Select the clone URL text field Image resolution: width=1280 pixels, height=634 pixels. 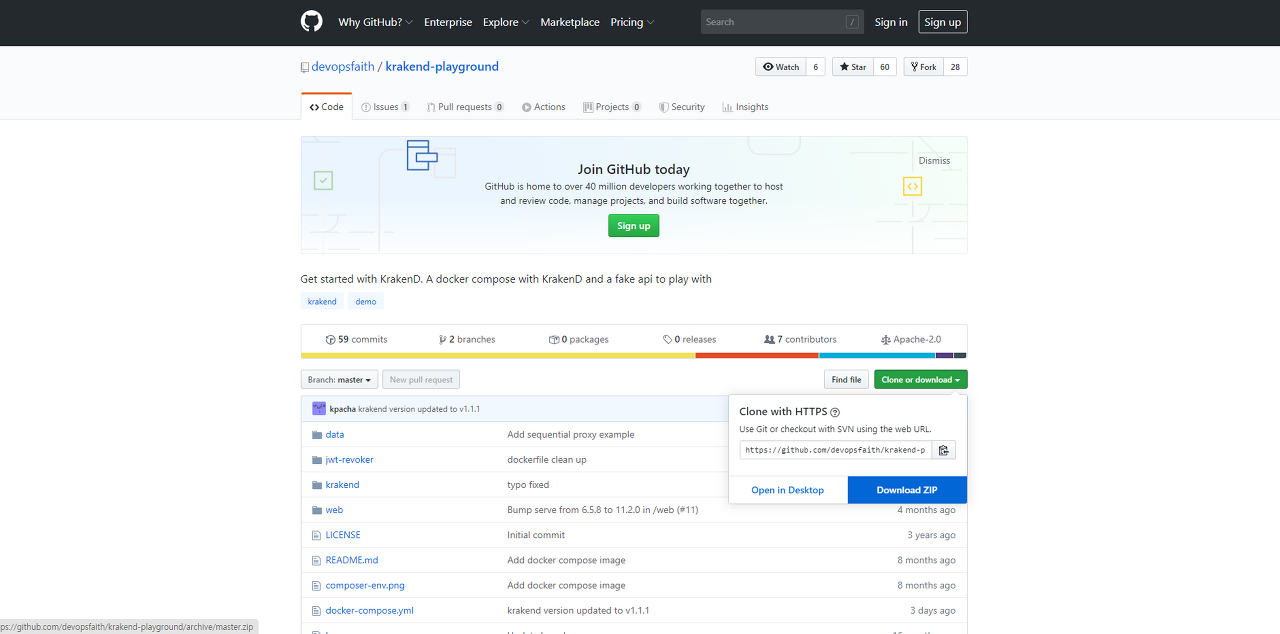pos(836,450)
